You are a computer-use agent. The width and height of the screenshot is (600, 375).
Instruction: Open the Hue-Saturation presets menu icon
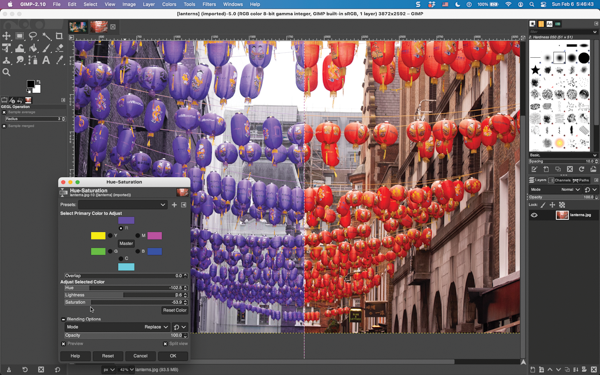click(x=184, y=205)
